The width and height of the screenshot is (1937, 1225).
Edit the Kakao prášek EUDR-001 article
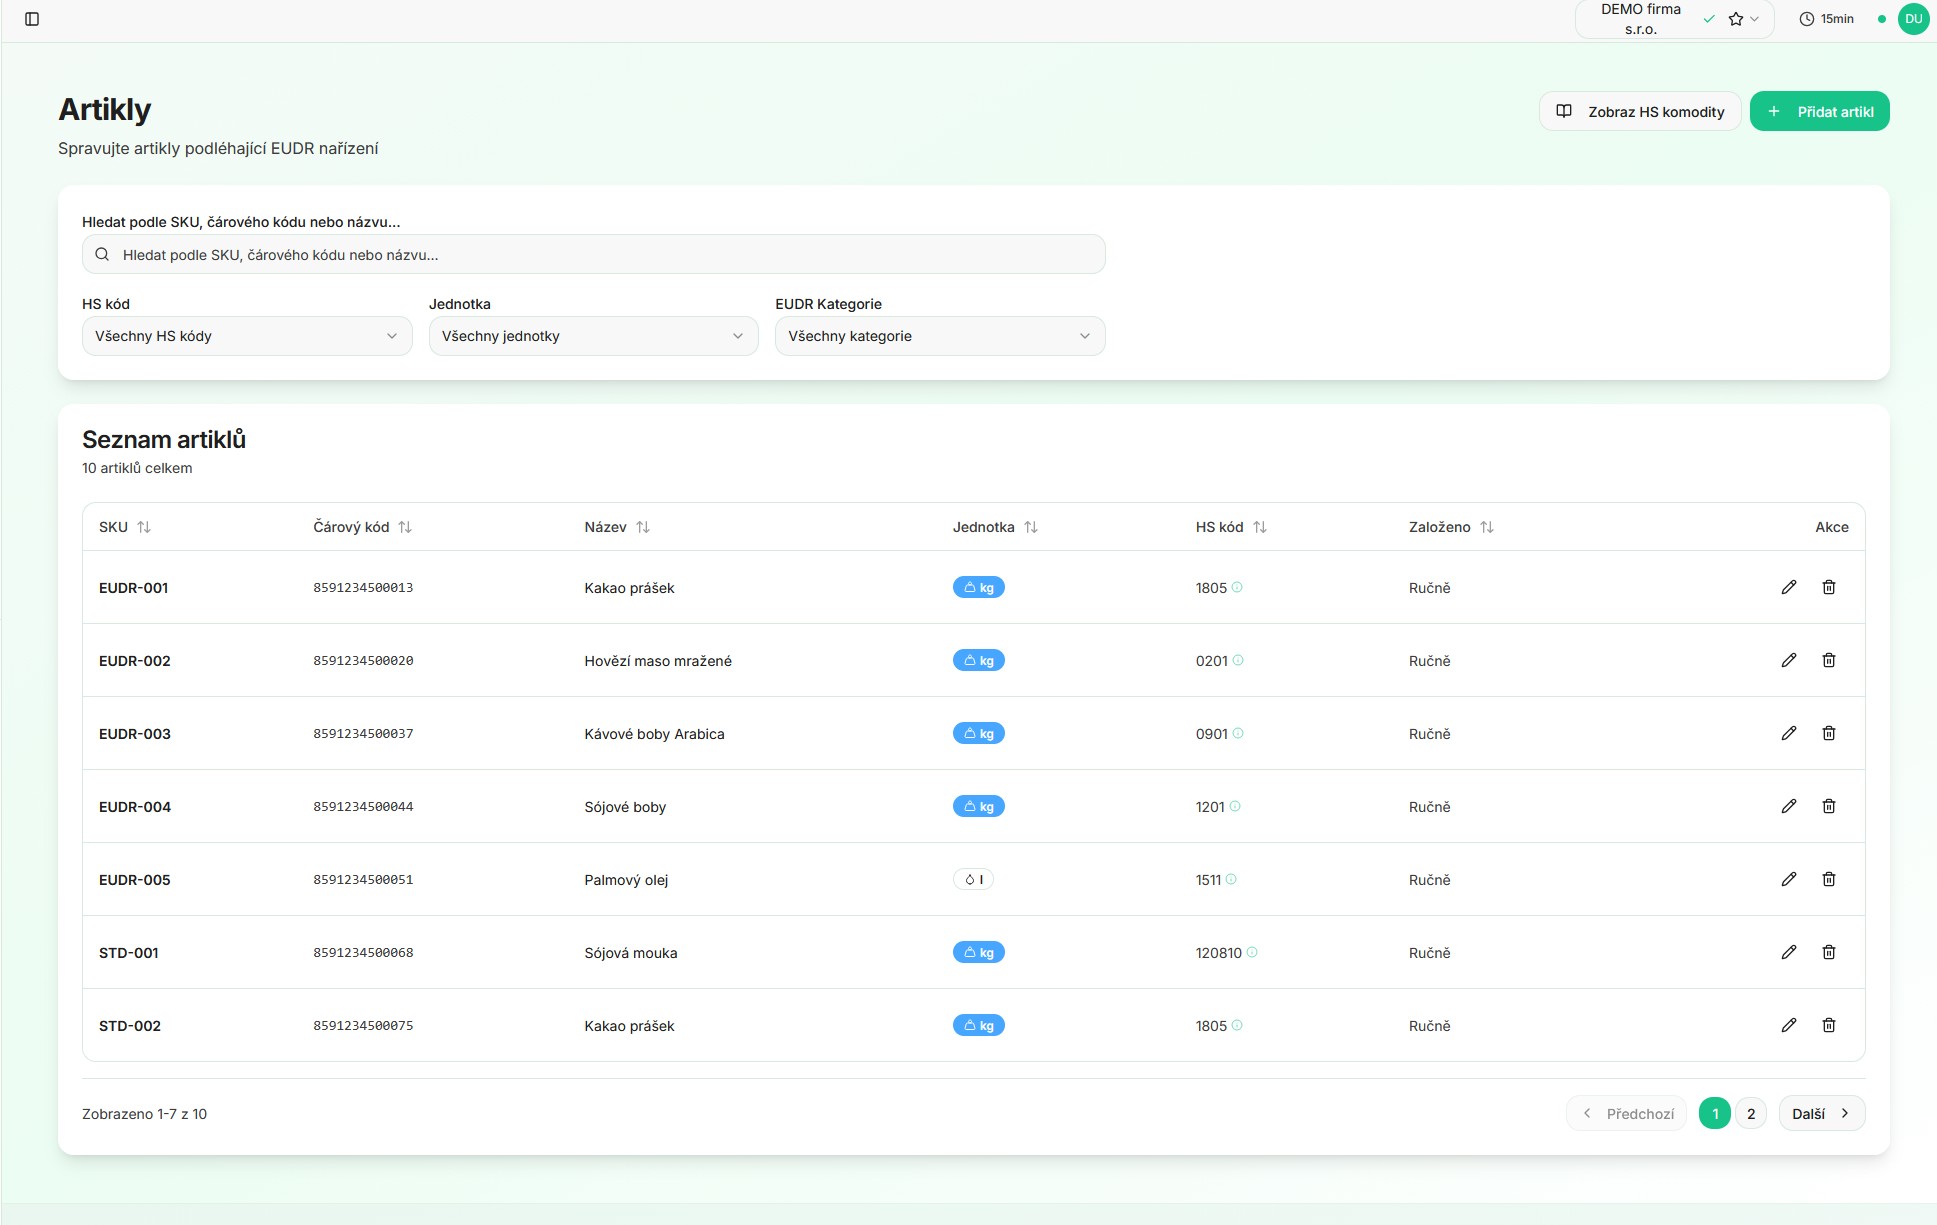[1789, 587]
